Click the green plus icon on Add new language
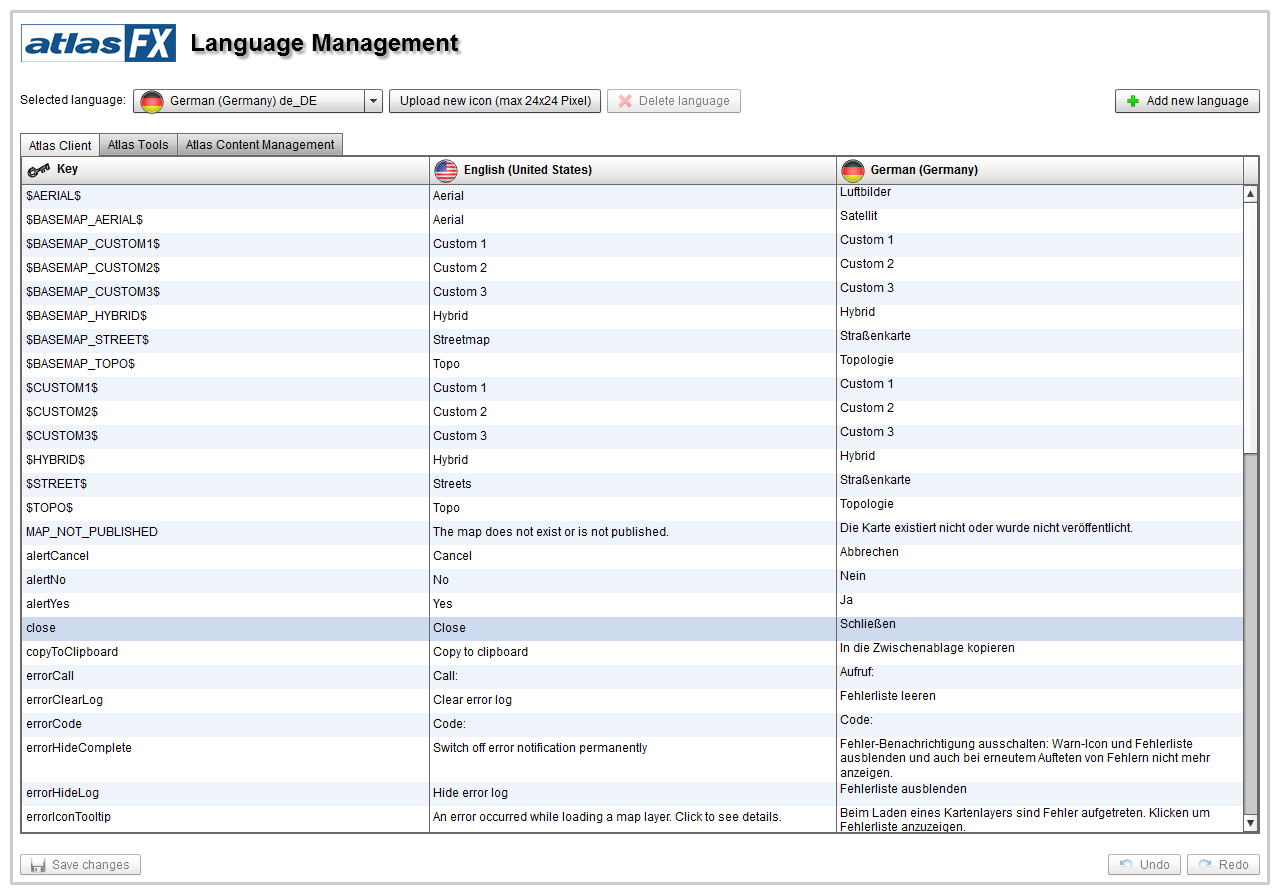Screen dimensions: 1280x895 [1133, 101]
